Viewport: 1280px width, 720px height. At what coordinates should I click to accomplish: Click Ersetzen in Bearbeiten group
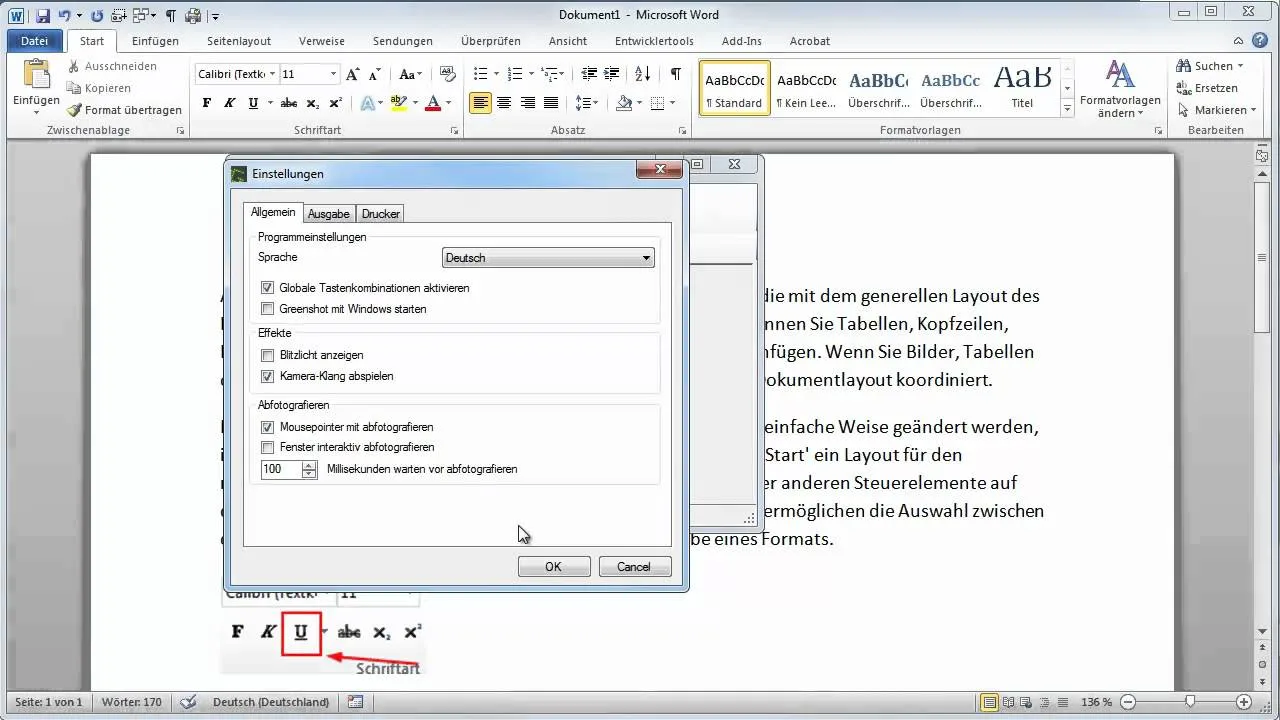[1208, 88]
